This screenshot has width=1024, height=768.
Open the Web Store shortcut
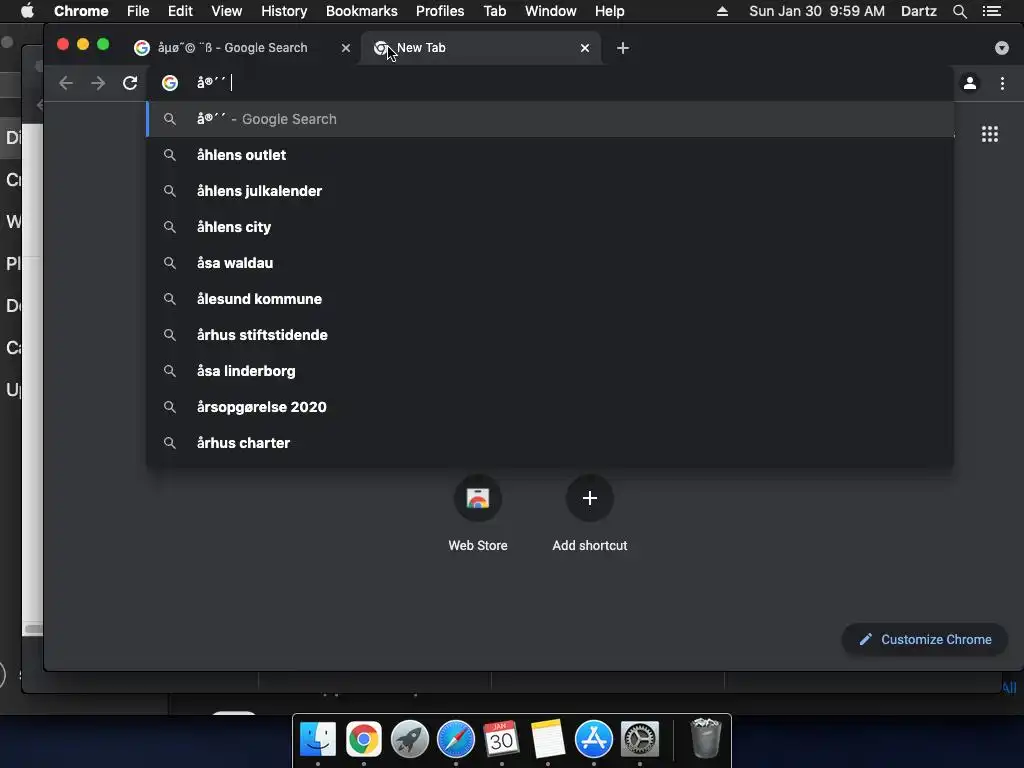point(478,498)
